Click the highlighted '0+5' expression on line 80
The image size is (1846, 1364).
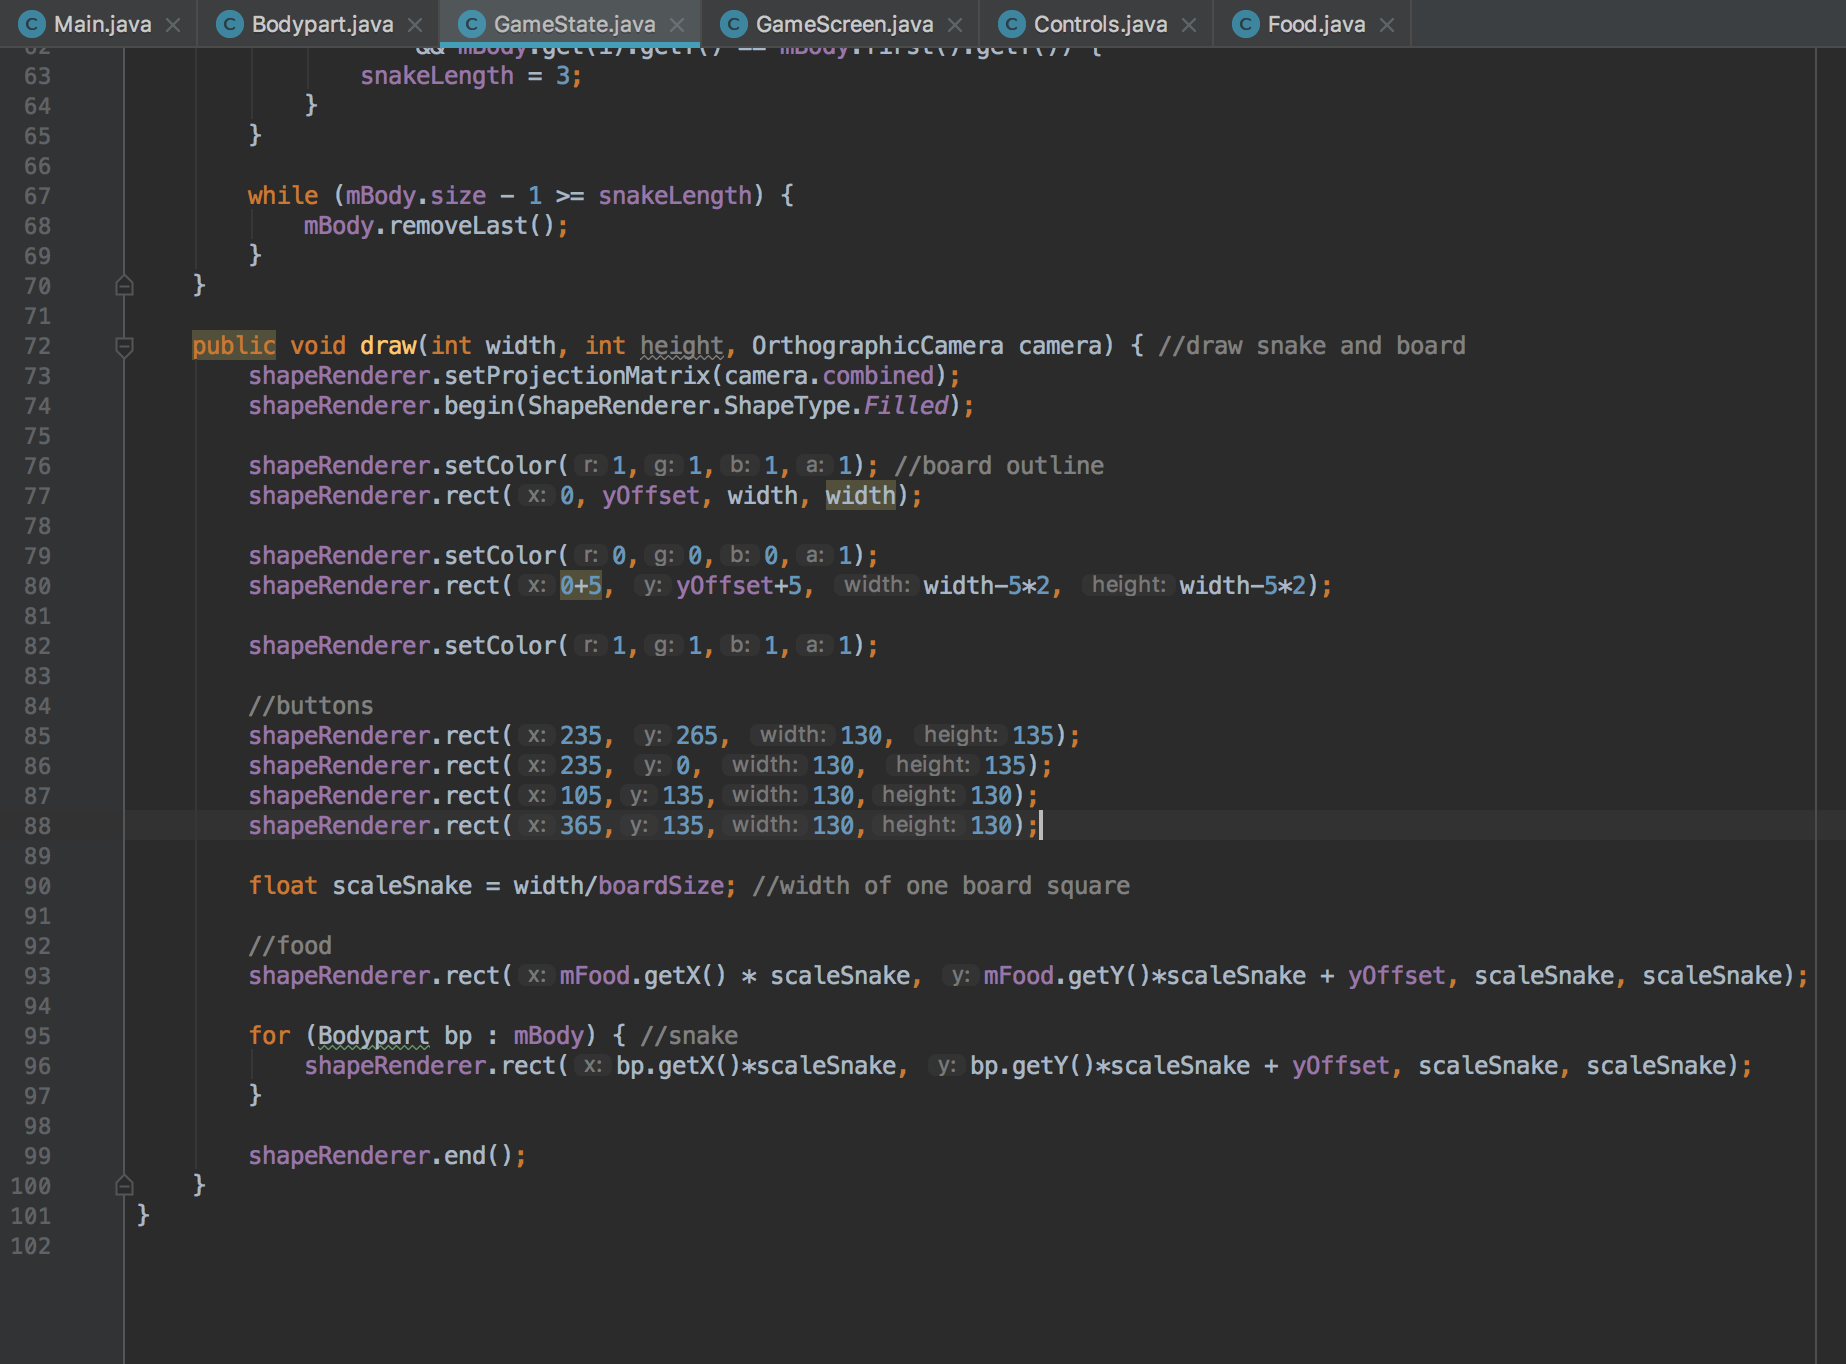pyautogui.click(x=581, y=586)
